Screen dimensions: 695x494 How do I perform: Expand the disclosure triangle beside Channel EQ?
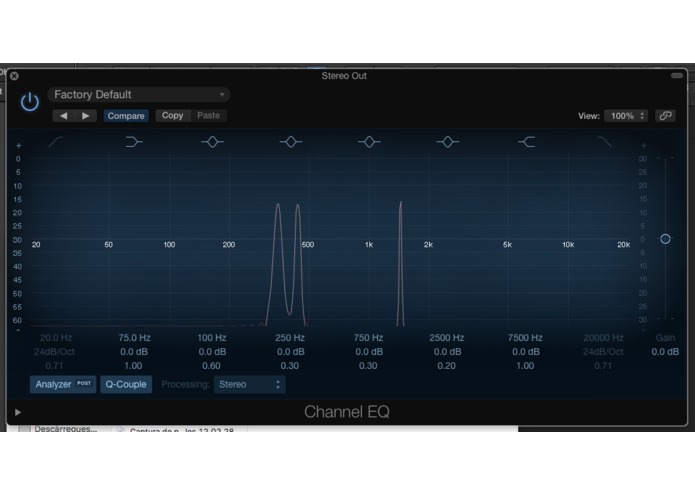pyautogui.click(x=18, y=412)
